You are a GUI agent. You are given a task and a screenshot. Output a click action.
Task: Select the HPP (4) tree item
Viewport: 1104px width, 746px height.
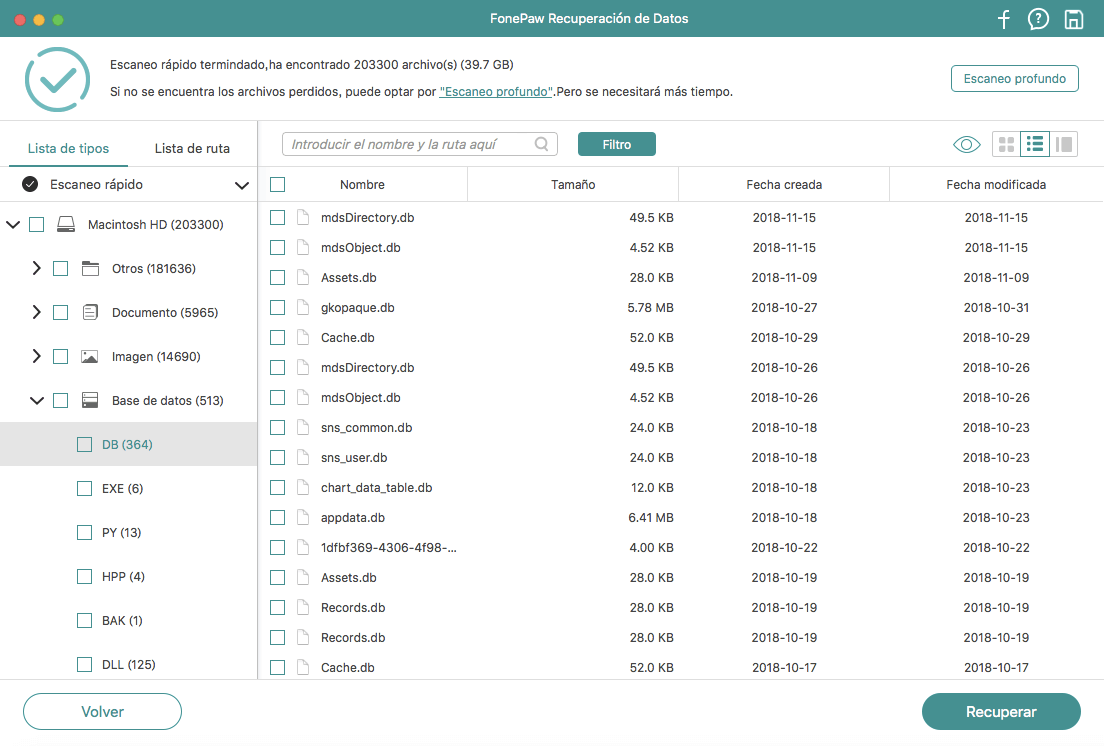(x=123, y=576)
